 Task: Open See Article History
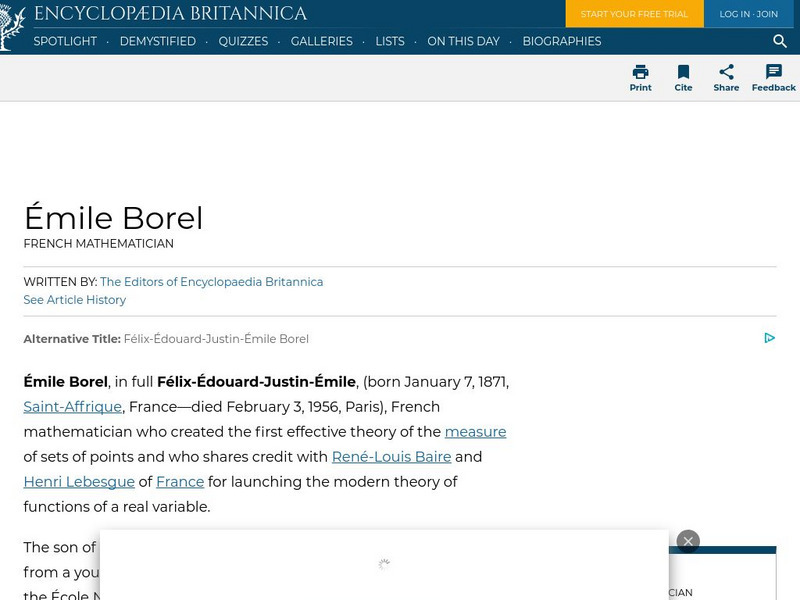[74, 300]
